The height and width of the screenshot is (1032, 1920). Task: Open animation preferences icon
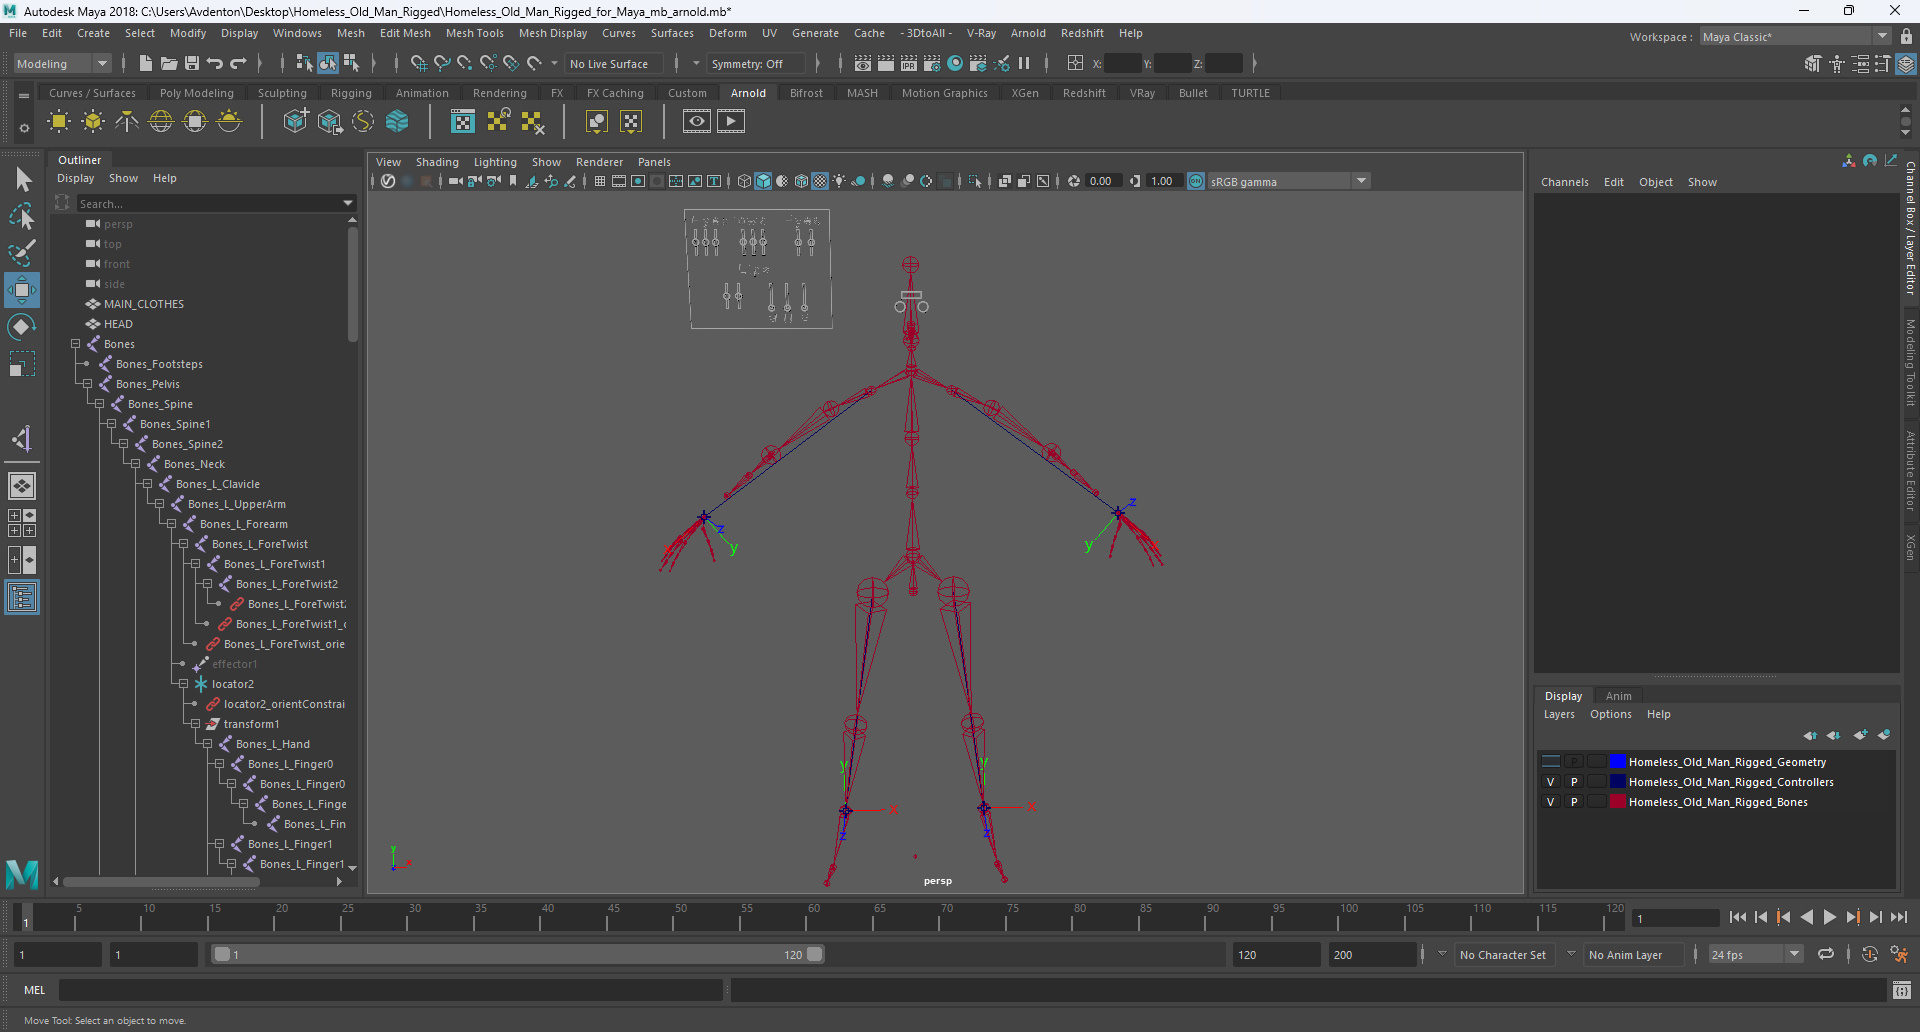1899,954
